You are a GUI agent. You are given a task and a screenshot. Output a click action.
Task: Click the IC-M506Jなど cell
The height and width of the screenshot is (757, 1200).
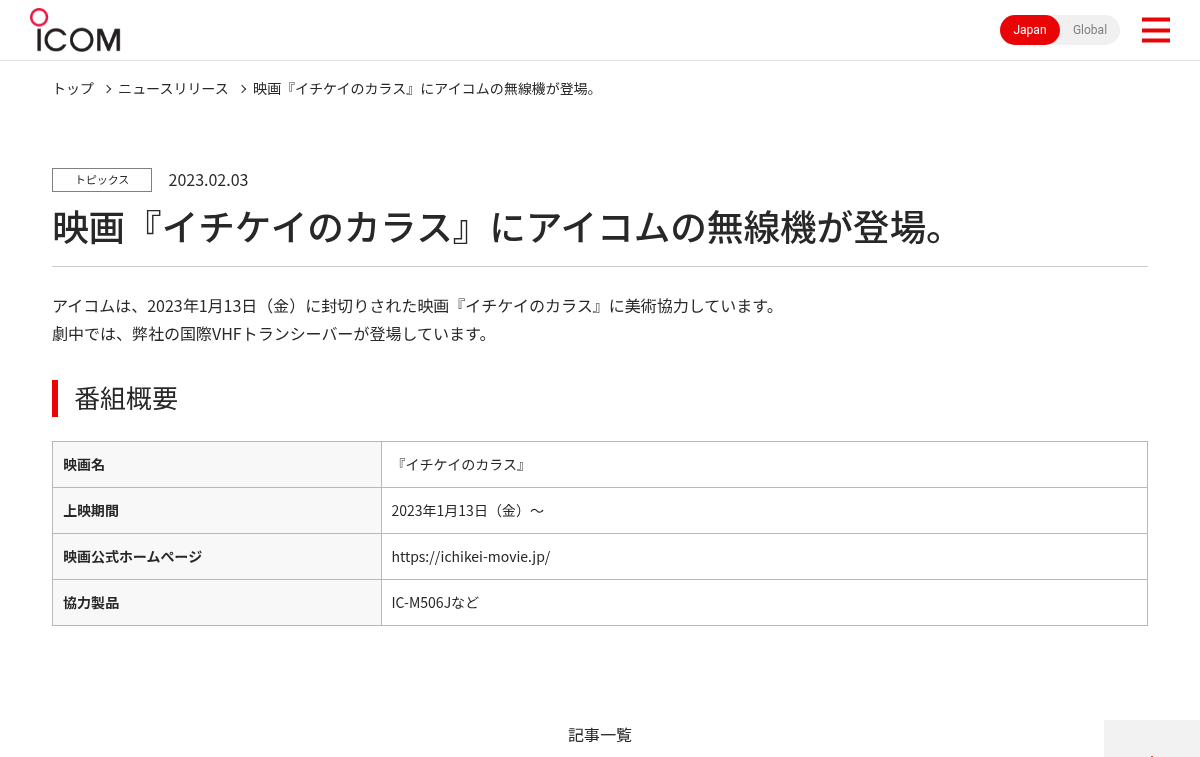pyautogui.click(x=764, y=603)
